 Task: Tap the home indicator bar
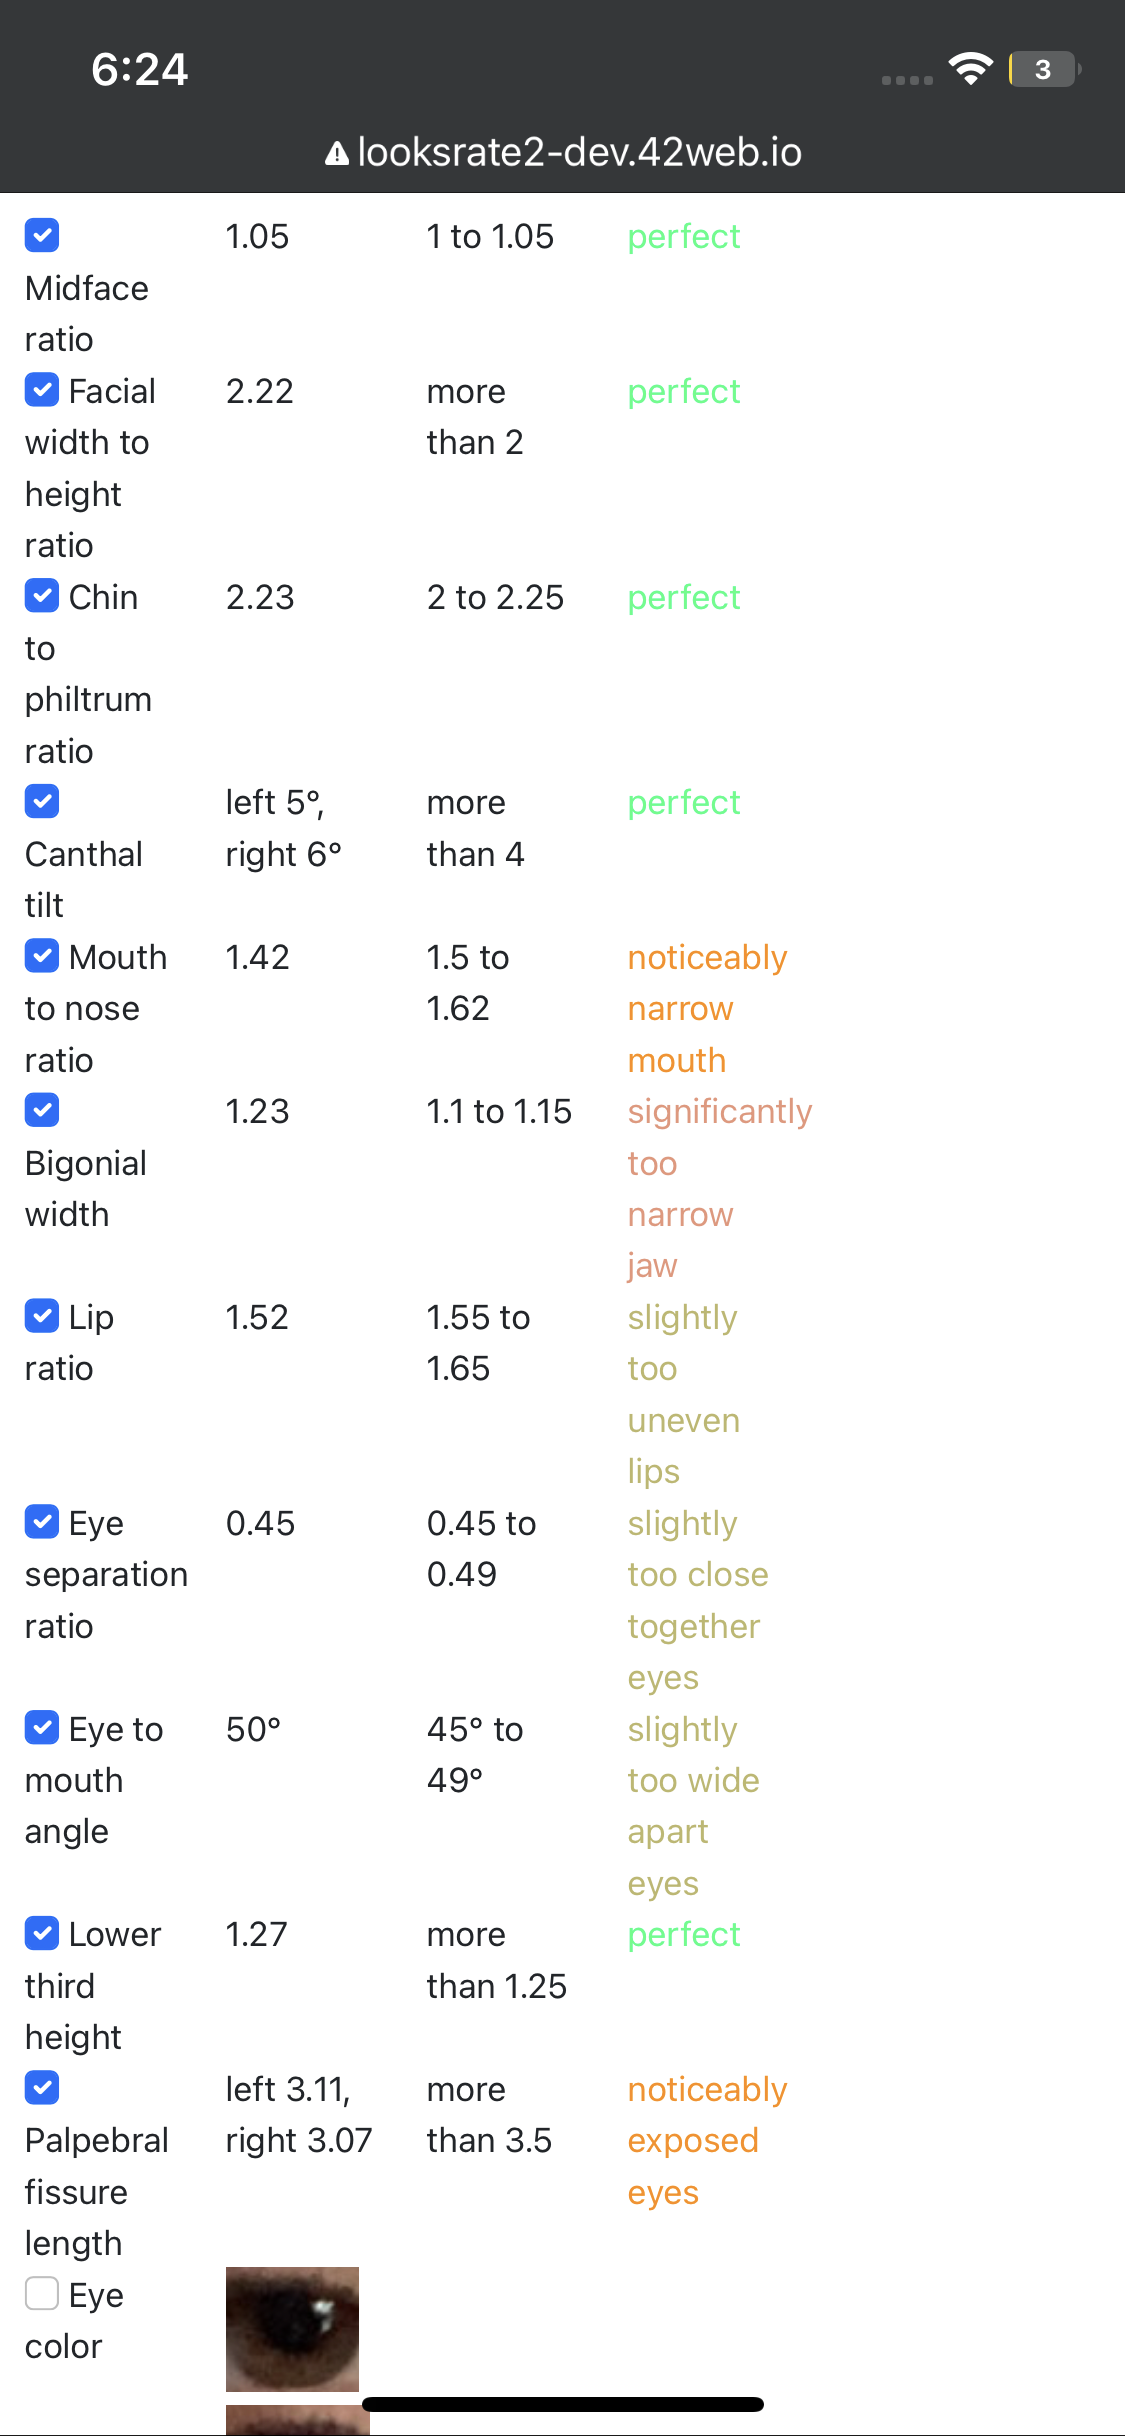pos(563,2404)
